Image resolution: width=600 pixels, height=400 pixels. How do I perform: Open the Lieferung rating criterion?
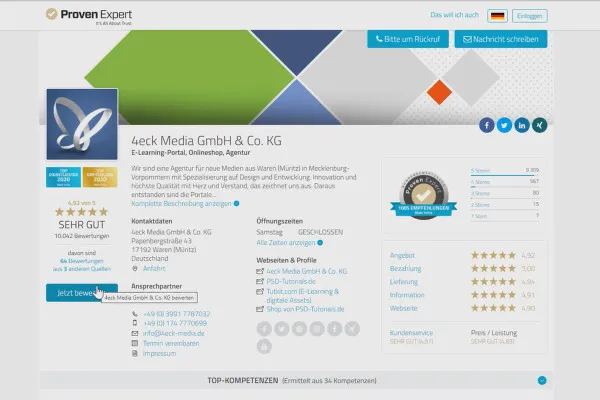tap(404, 282)
